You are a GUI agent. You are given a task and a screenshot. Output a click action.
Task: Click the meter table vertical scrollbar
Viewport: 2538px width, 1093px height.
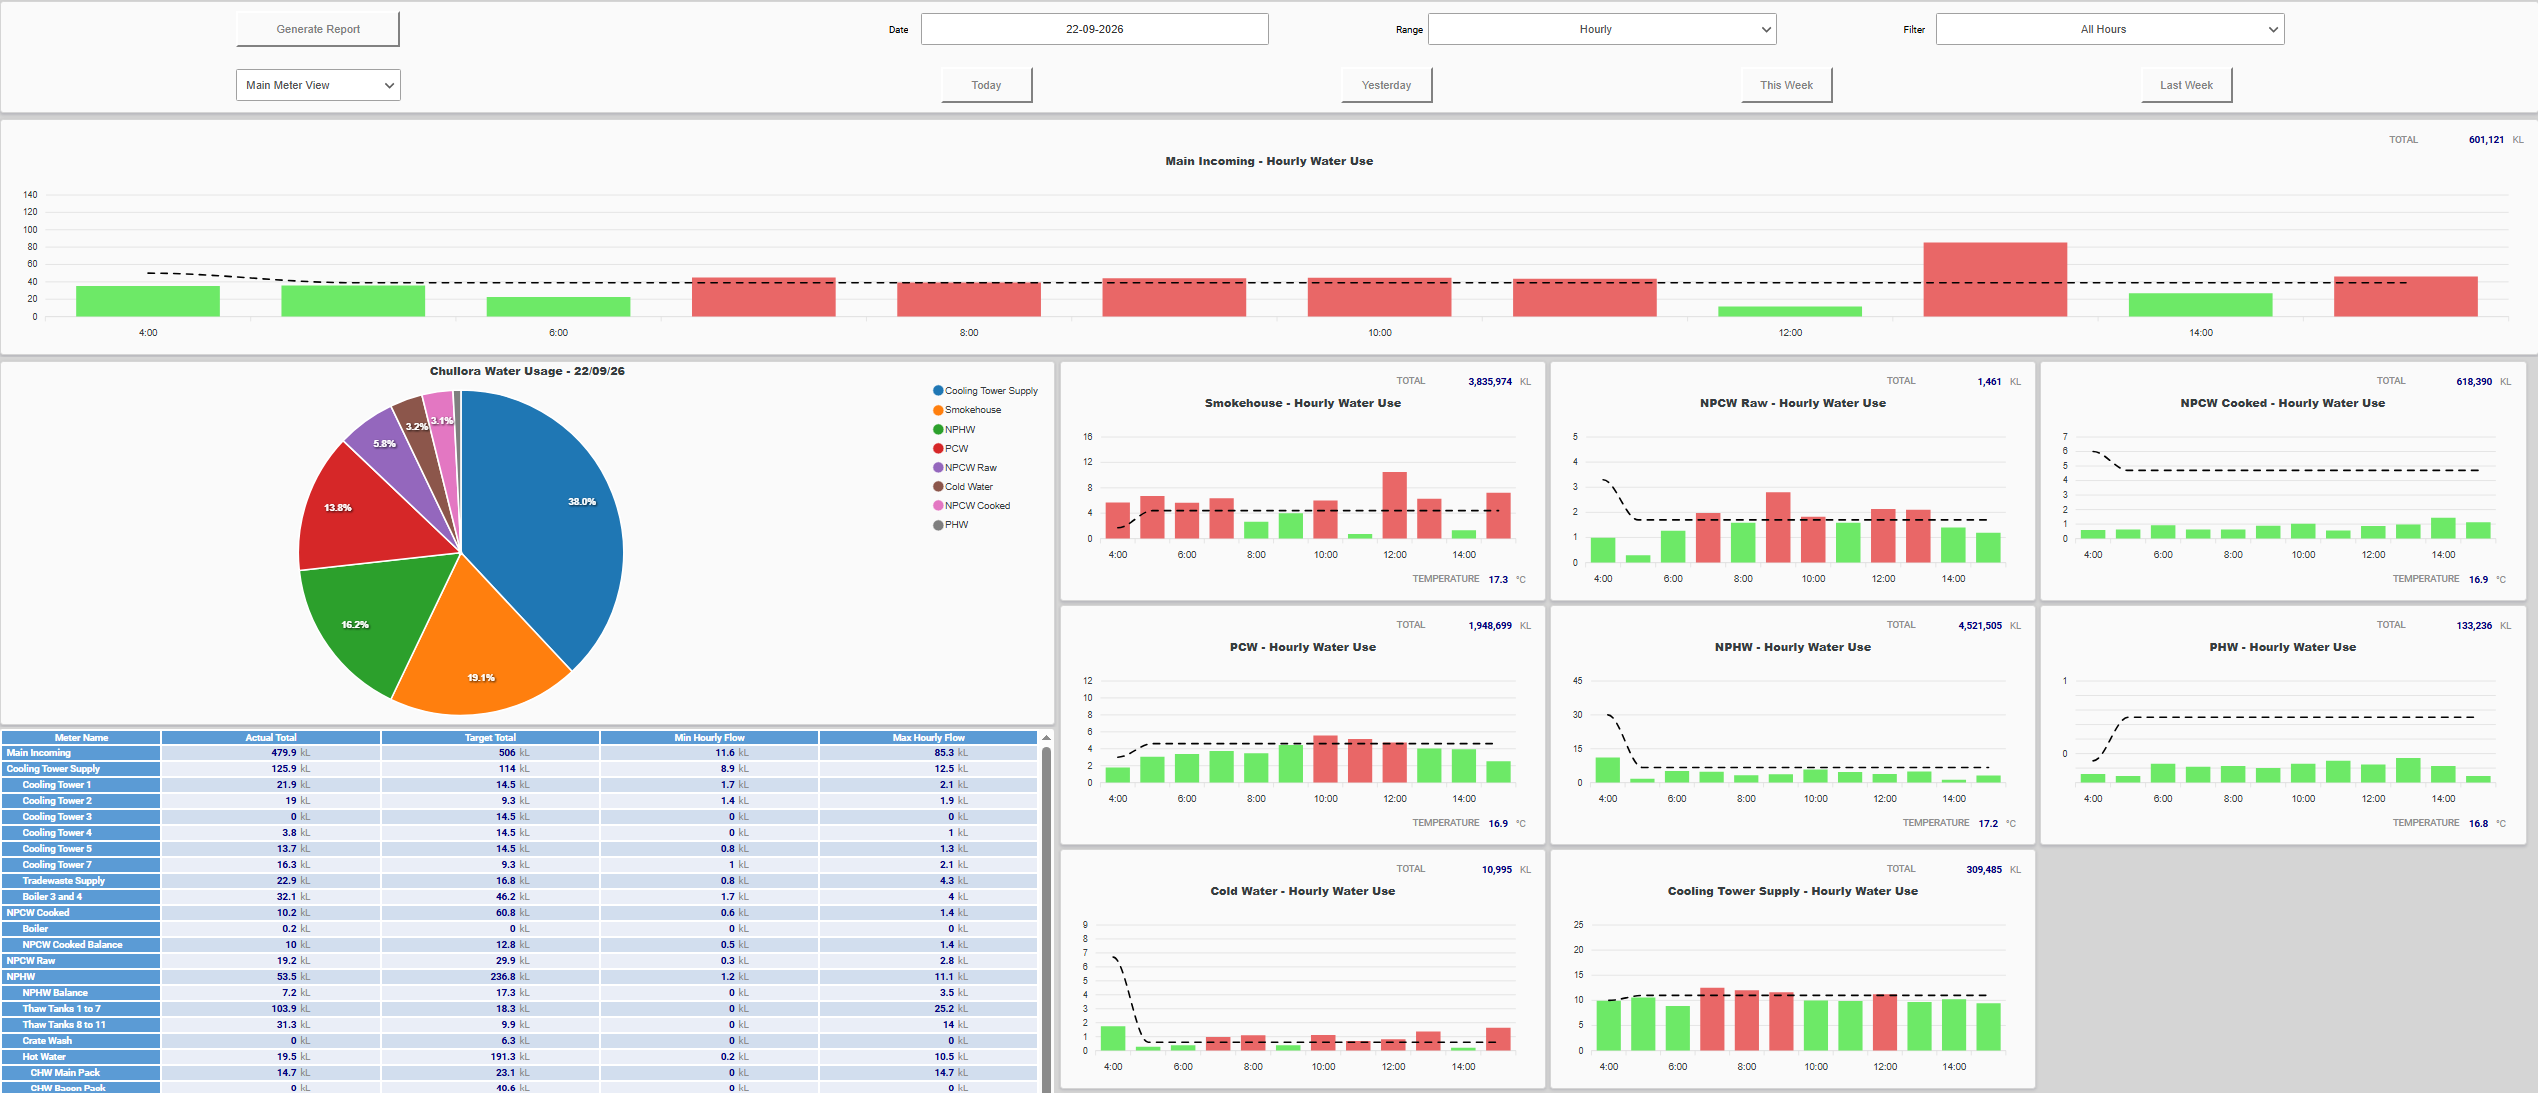(1046, 918)
